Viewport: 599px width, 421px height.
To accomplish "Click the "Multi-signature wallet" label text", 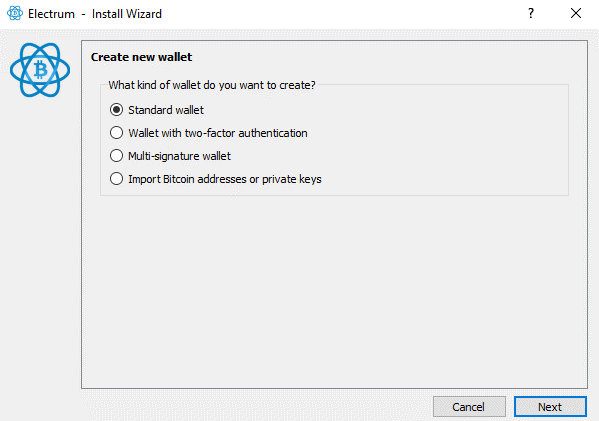I will point(179,156).
